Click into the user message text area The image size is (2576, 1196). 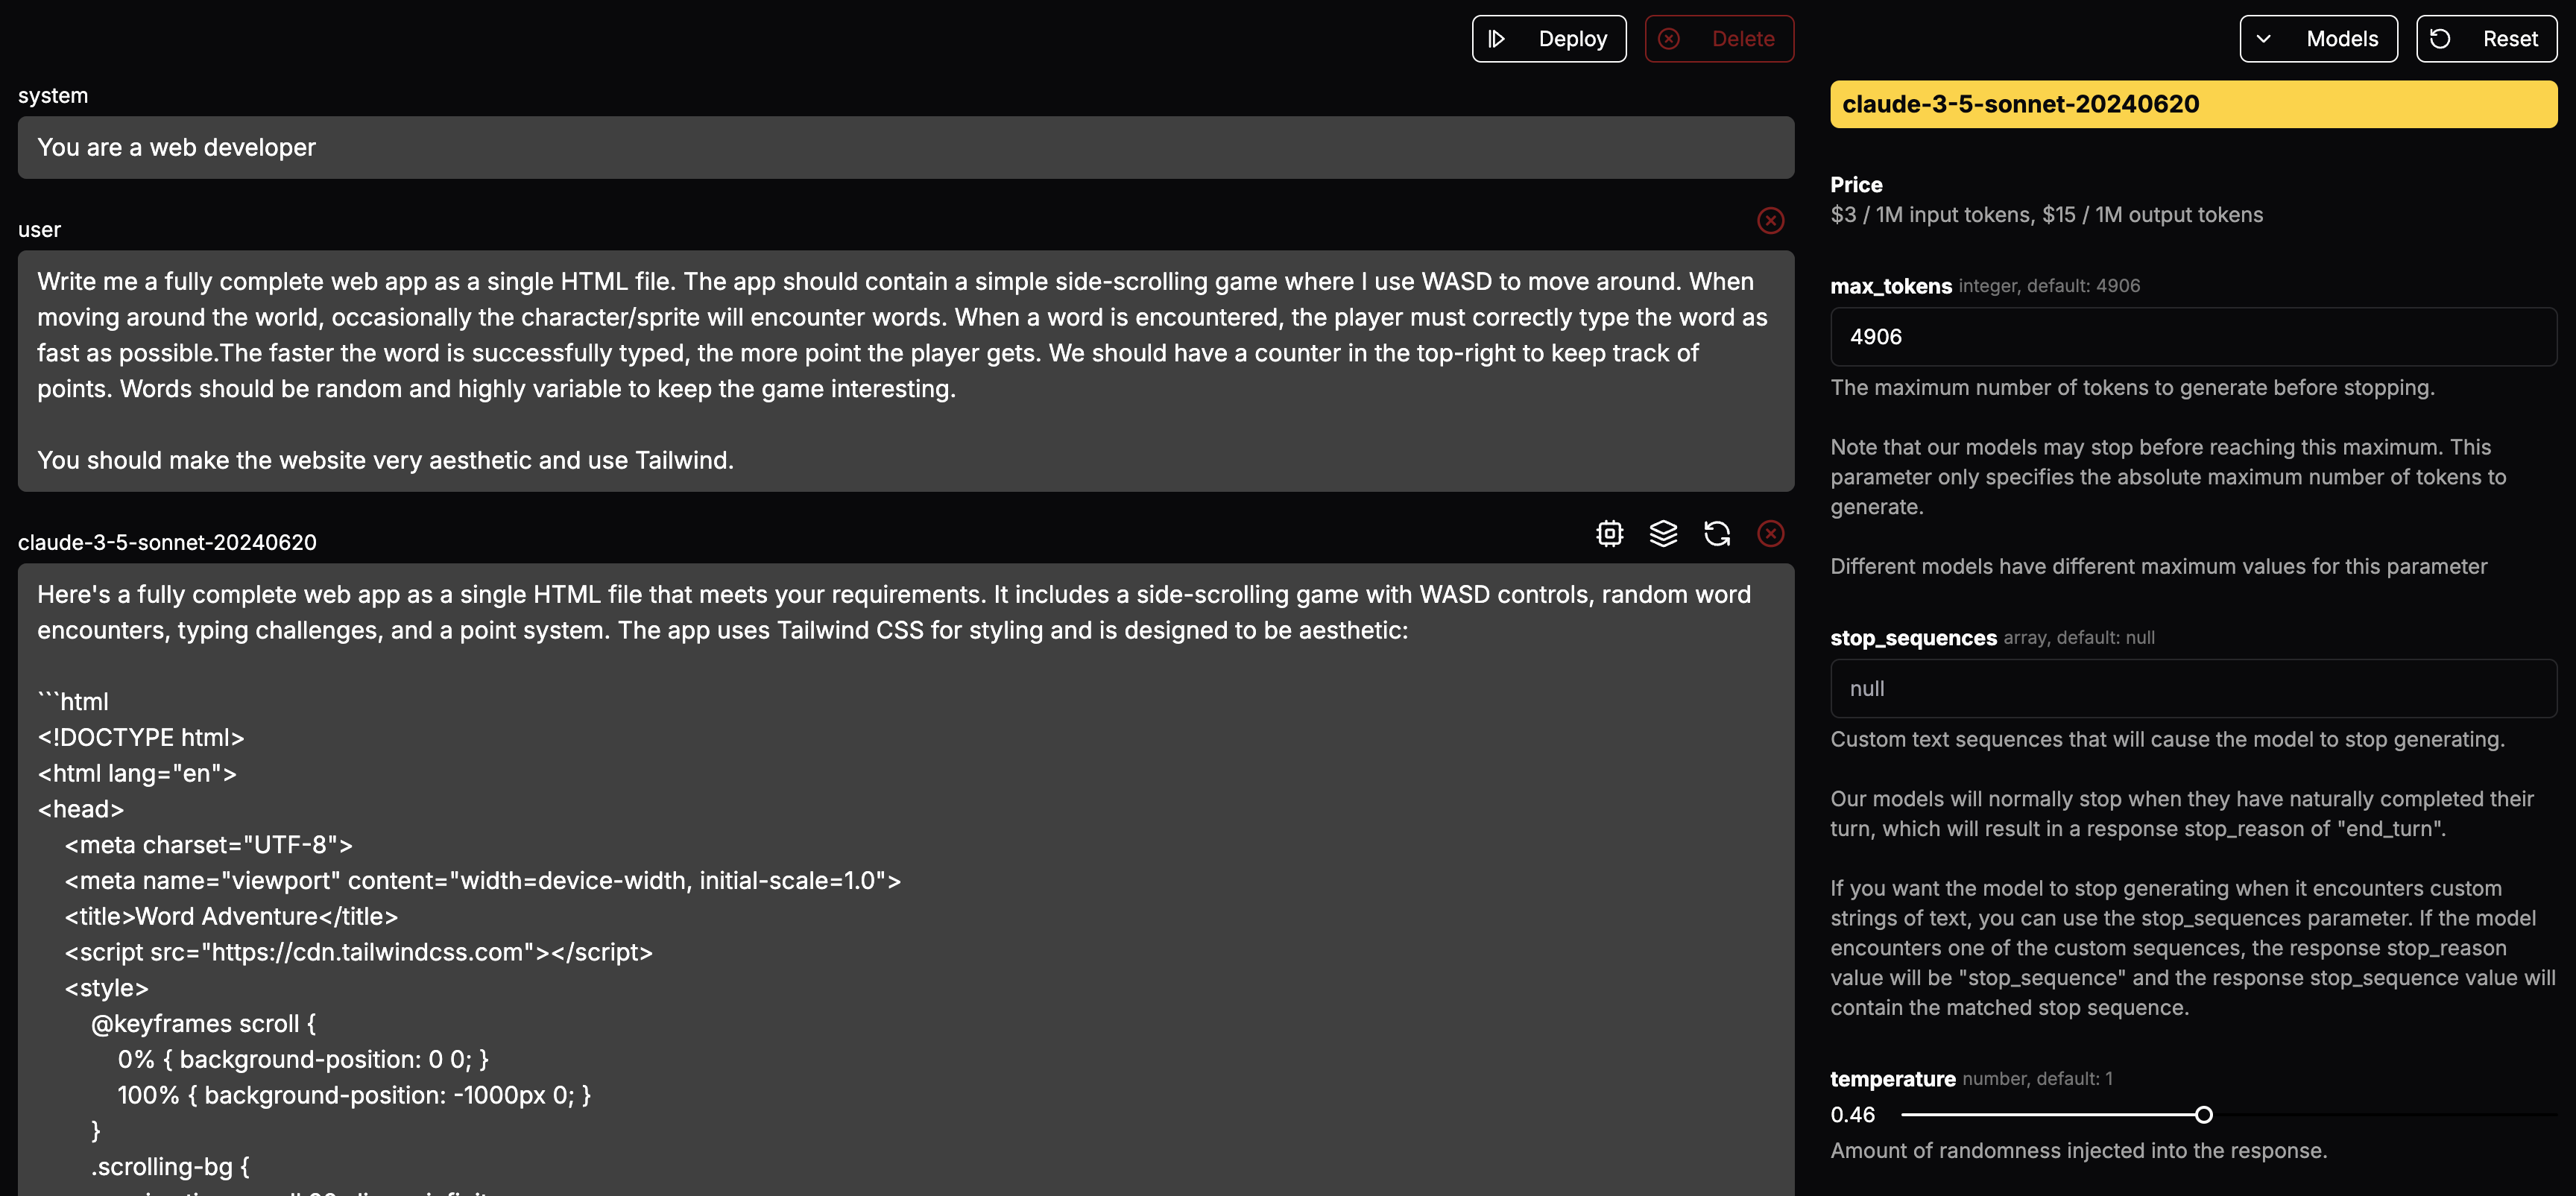point(906,371)
